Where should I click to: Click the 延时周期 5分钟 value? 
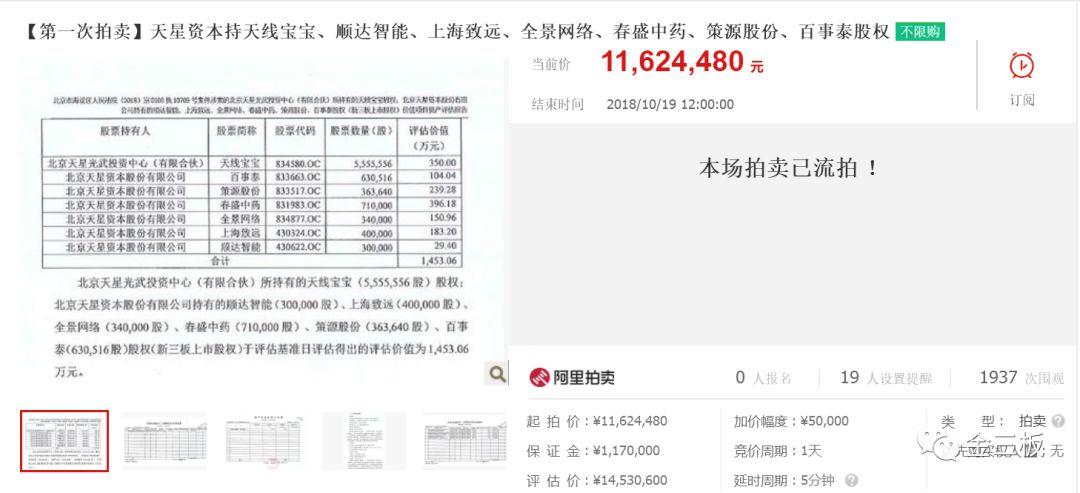819,481
